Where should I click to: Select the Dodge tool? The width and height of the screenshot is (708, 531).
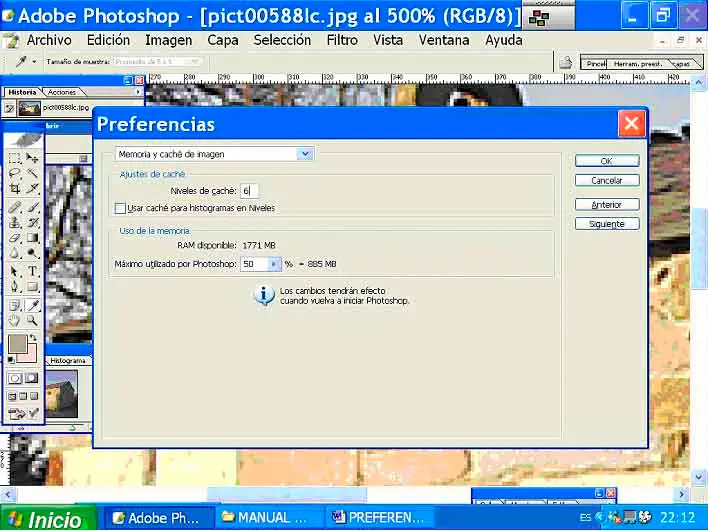[32, 253]
